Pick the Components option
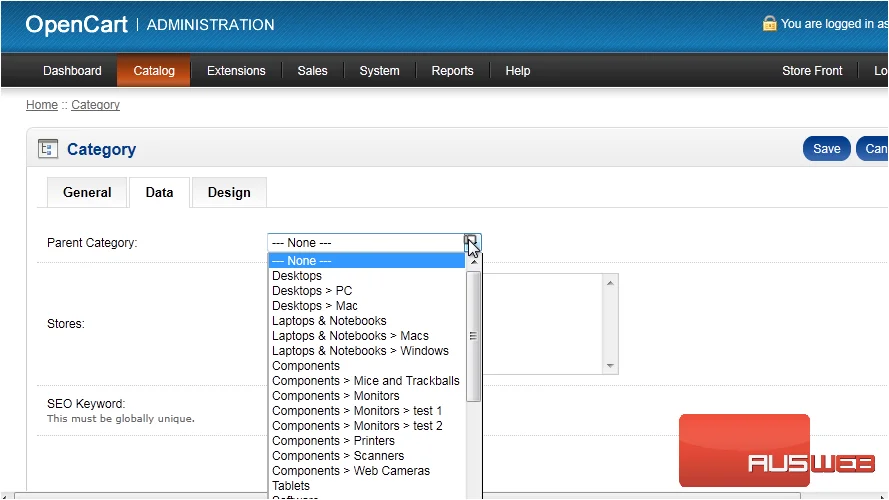Viewport: 889px width, 500px height. pyautogui.click(x=366, y=366)
